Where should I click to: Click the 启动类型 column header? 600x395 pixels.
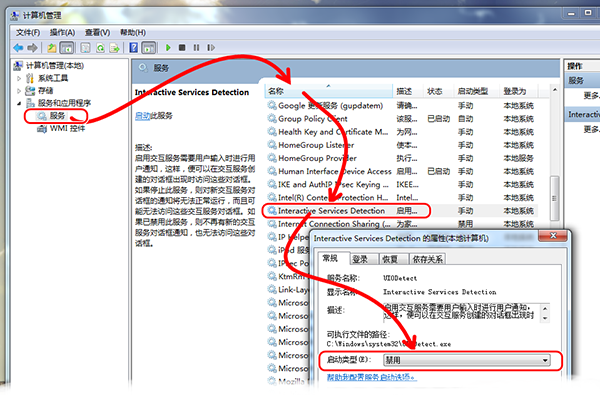pos(476,91)
